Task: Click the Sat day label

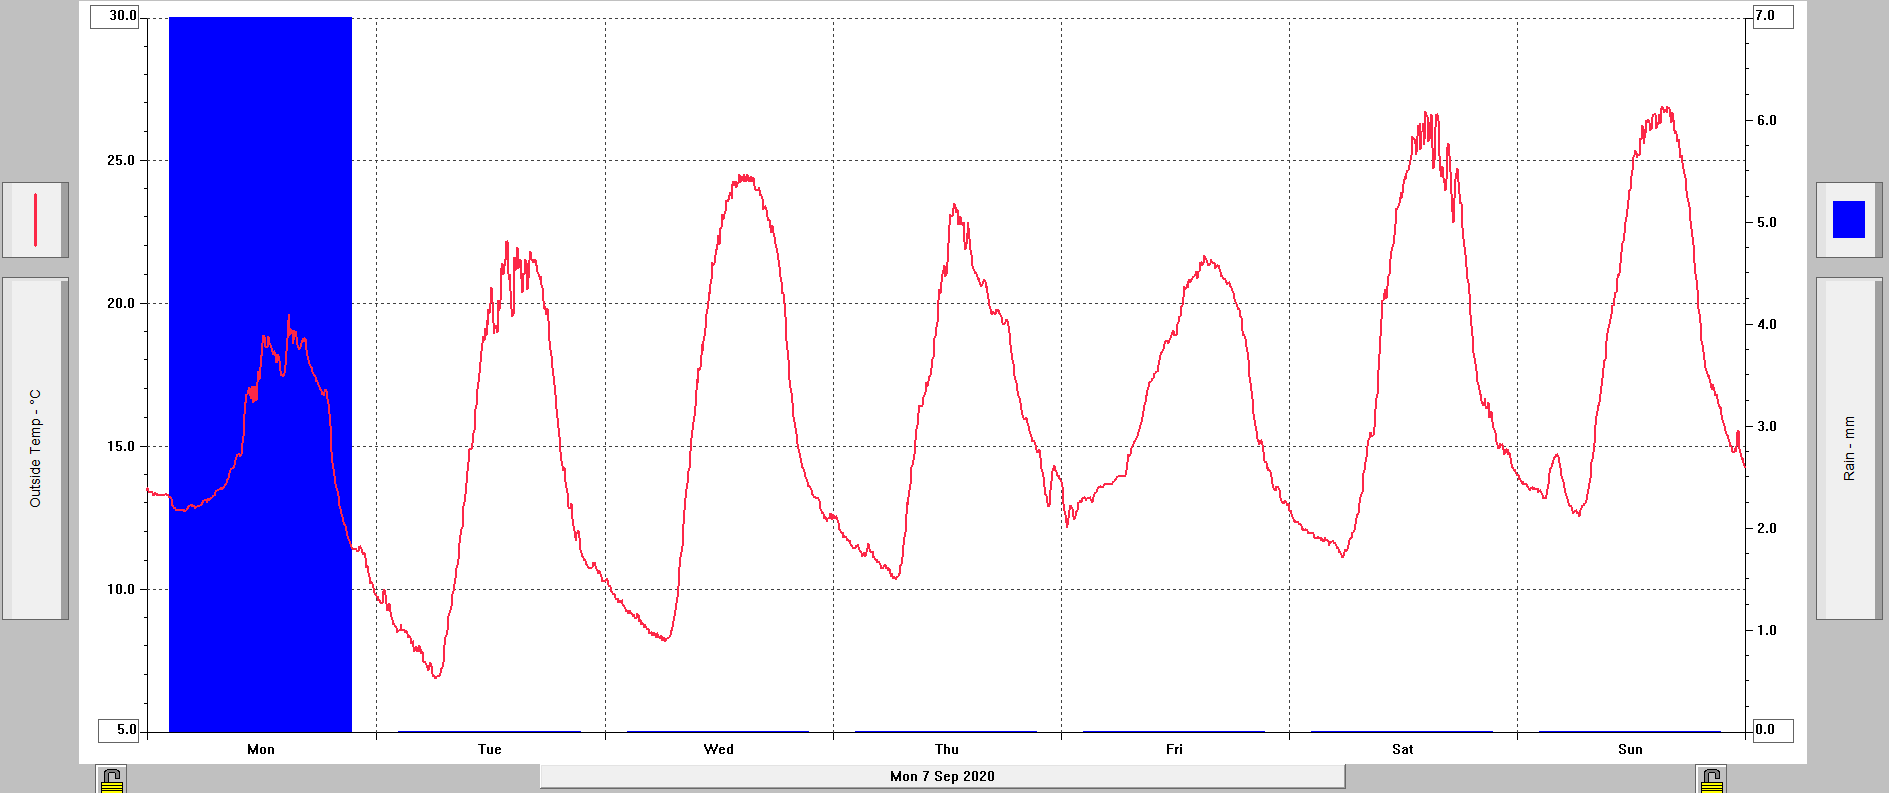Action: pos(1402,749)
